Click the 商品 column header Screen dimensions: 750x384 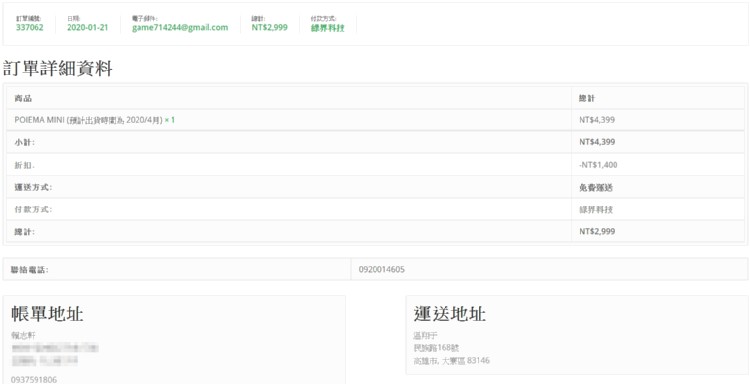click(x=24, y=99)
